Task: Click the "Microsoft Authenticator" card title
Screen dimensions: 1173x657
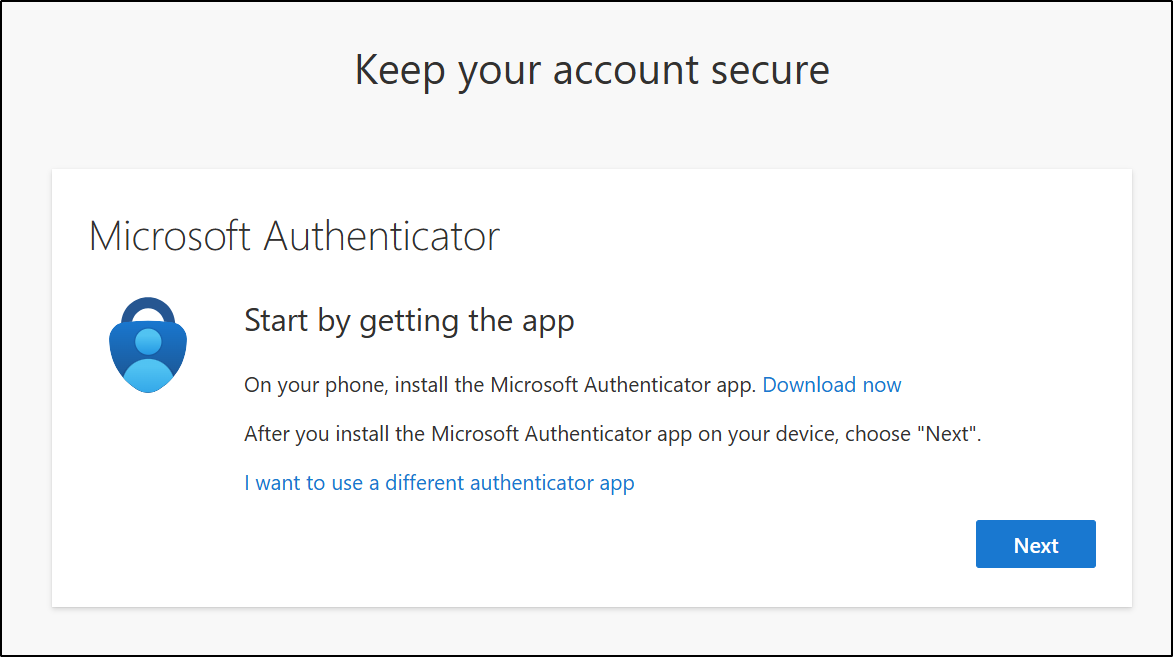Action: tap(294, 236)
